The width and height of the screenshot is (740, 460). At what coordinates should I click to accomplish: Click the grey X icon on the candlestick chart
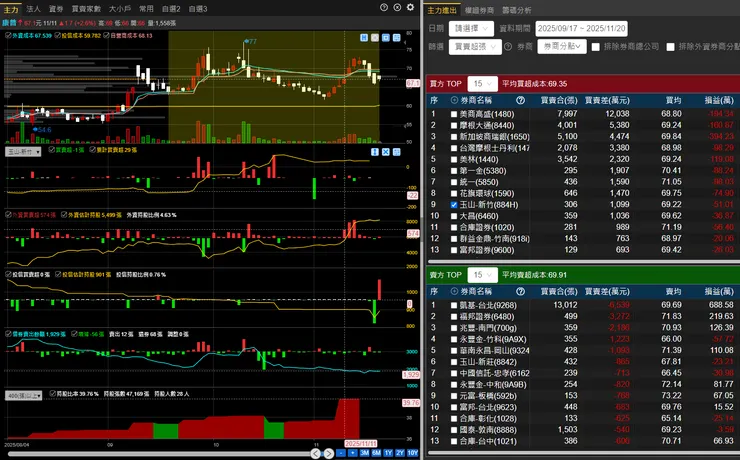click(x=375, y=38)
